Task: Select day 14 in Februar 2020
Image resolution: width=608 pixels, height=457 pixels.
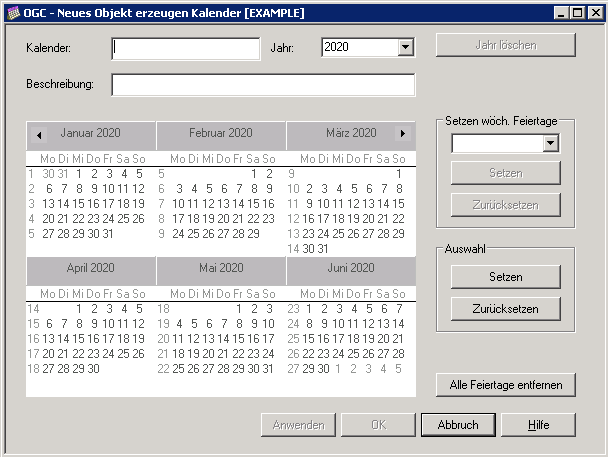Action: pos(238,204)
